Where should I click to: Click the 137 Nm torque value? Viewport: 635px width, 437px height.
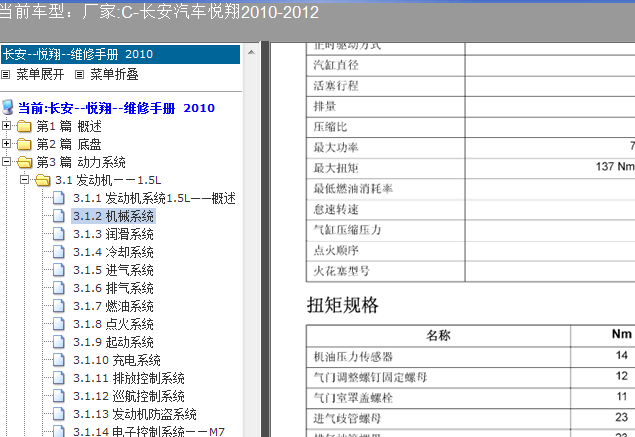coord(615,166)
